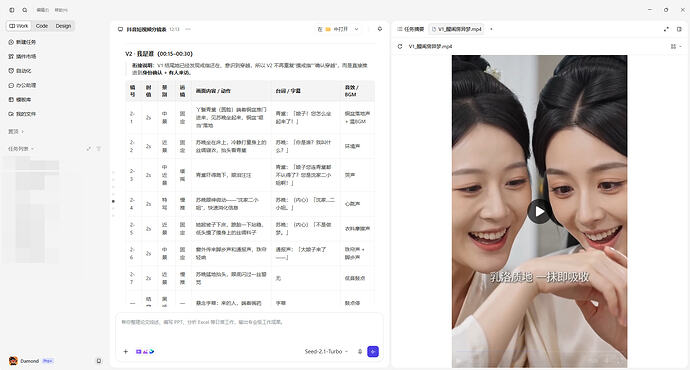
Task: Click the chat title icon beside 抖音短视频分镜表
Action: (x=121, y=29)
